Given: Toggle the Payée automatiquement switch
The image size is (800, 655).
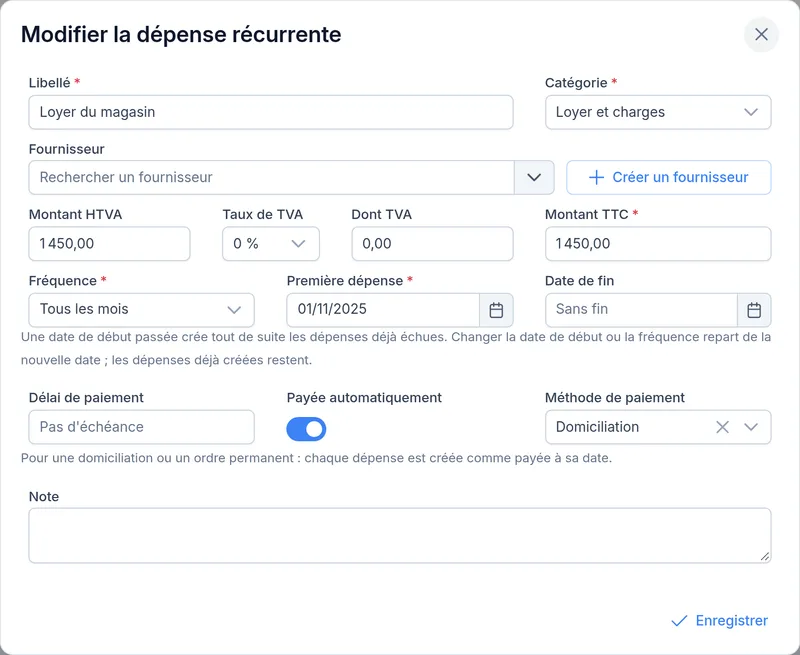Looking at the screenshot, I should [306, 429].
